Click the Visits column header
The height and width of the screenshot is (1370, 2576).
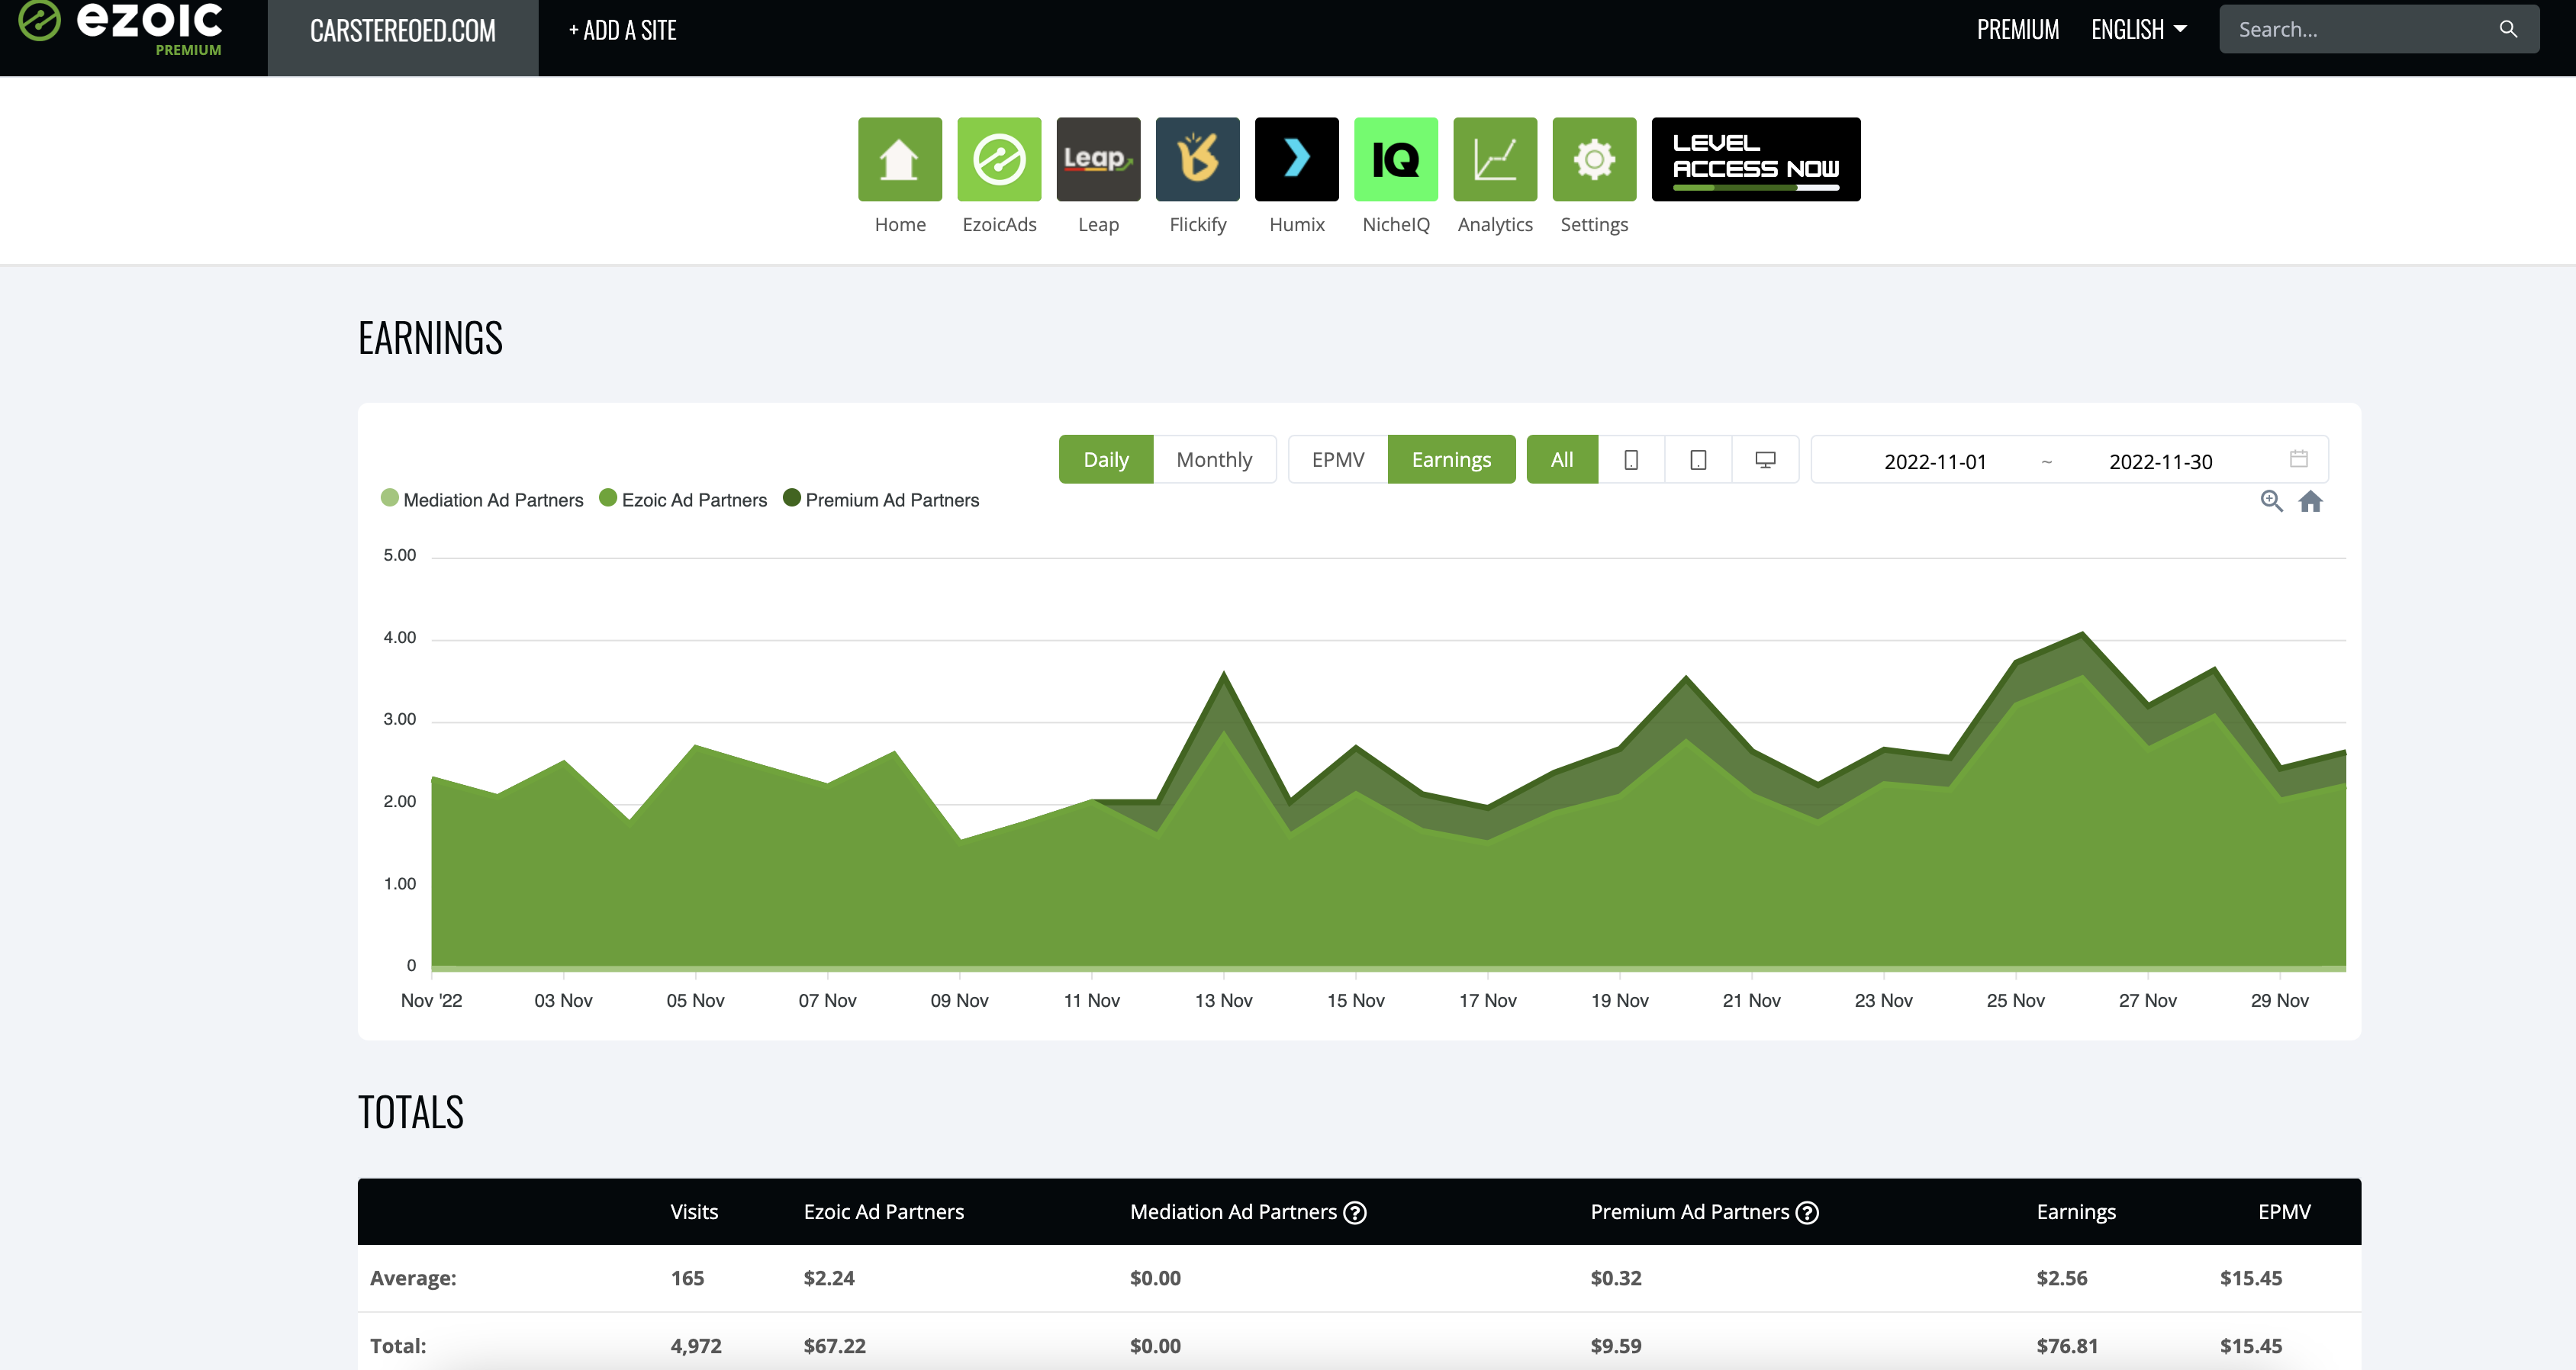[x=694, y=1211]
